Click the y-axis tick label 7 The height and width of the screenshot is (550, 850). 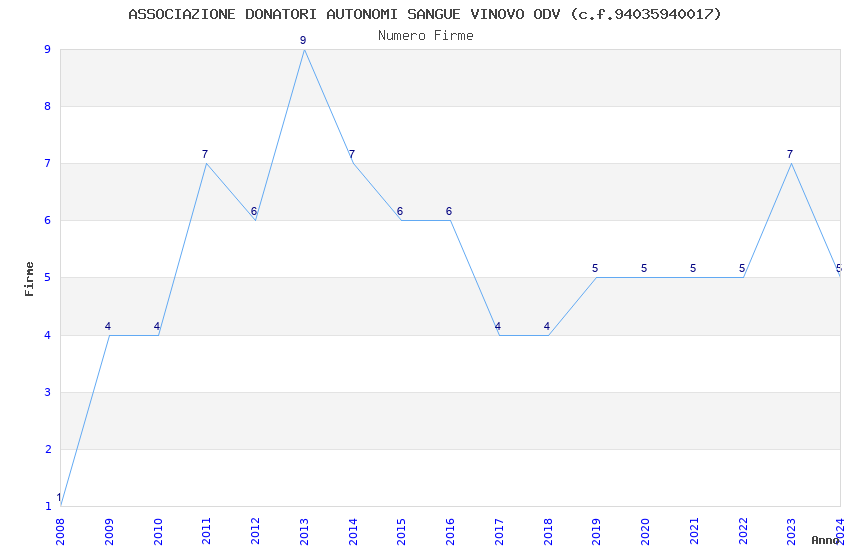pos(48,163)
